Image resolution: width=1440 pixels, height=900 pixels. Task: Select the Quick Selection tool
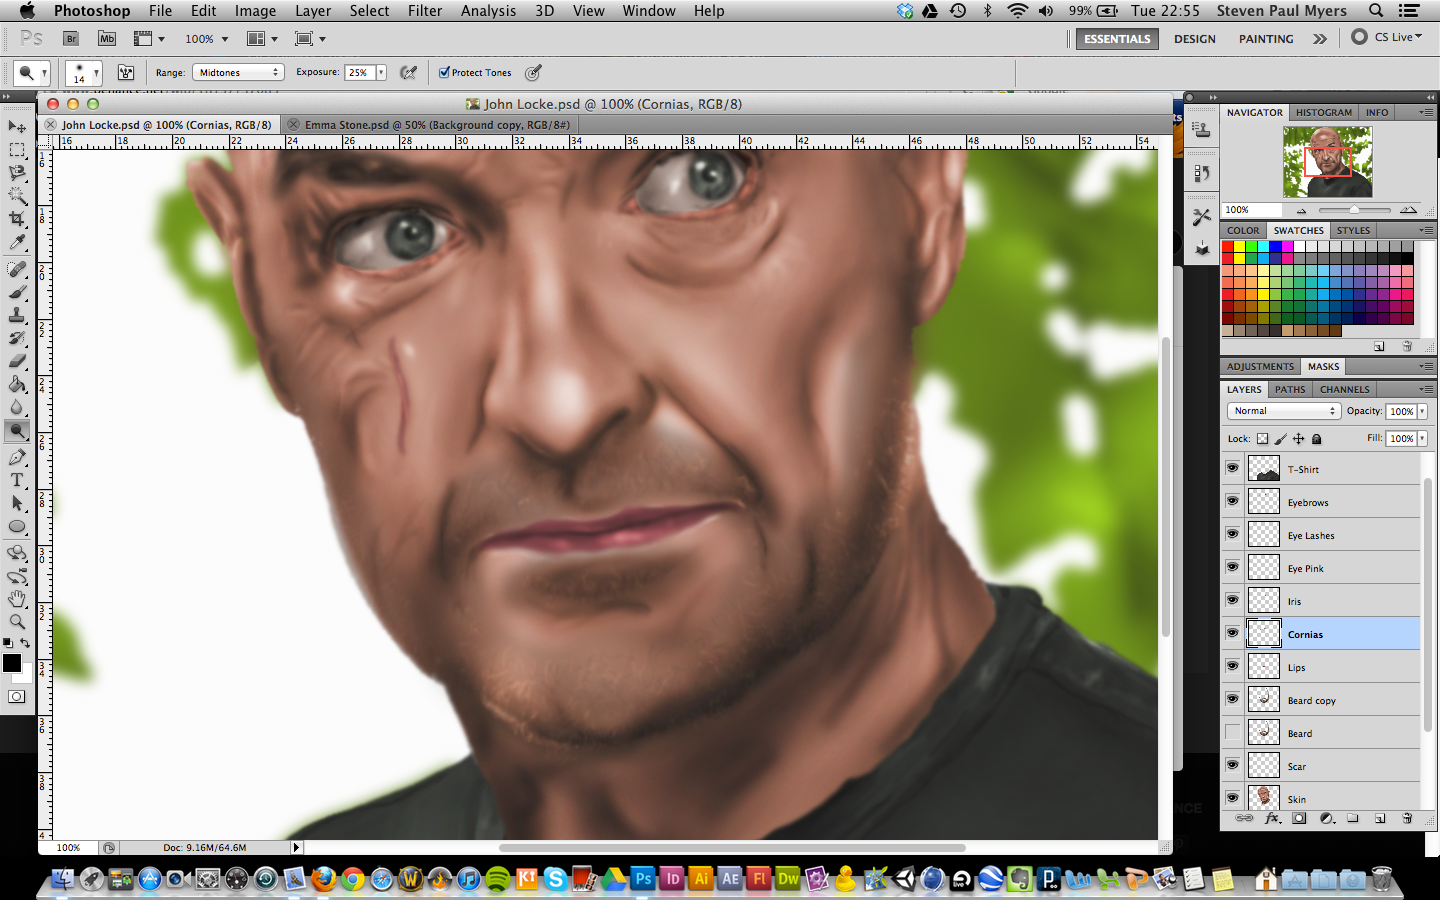(17, 196)
